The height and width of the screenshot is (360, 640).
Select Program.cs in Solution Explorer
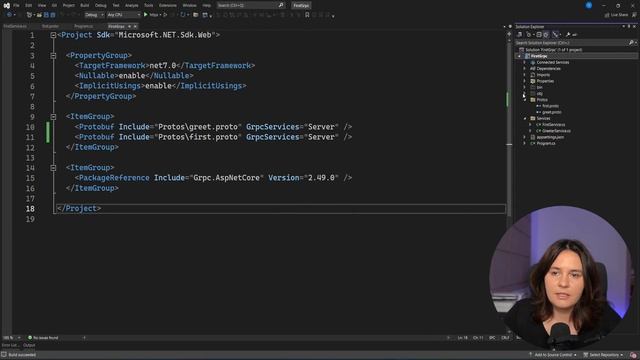546,144
